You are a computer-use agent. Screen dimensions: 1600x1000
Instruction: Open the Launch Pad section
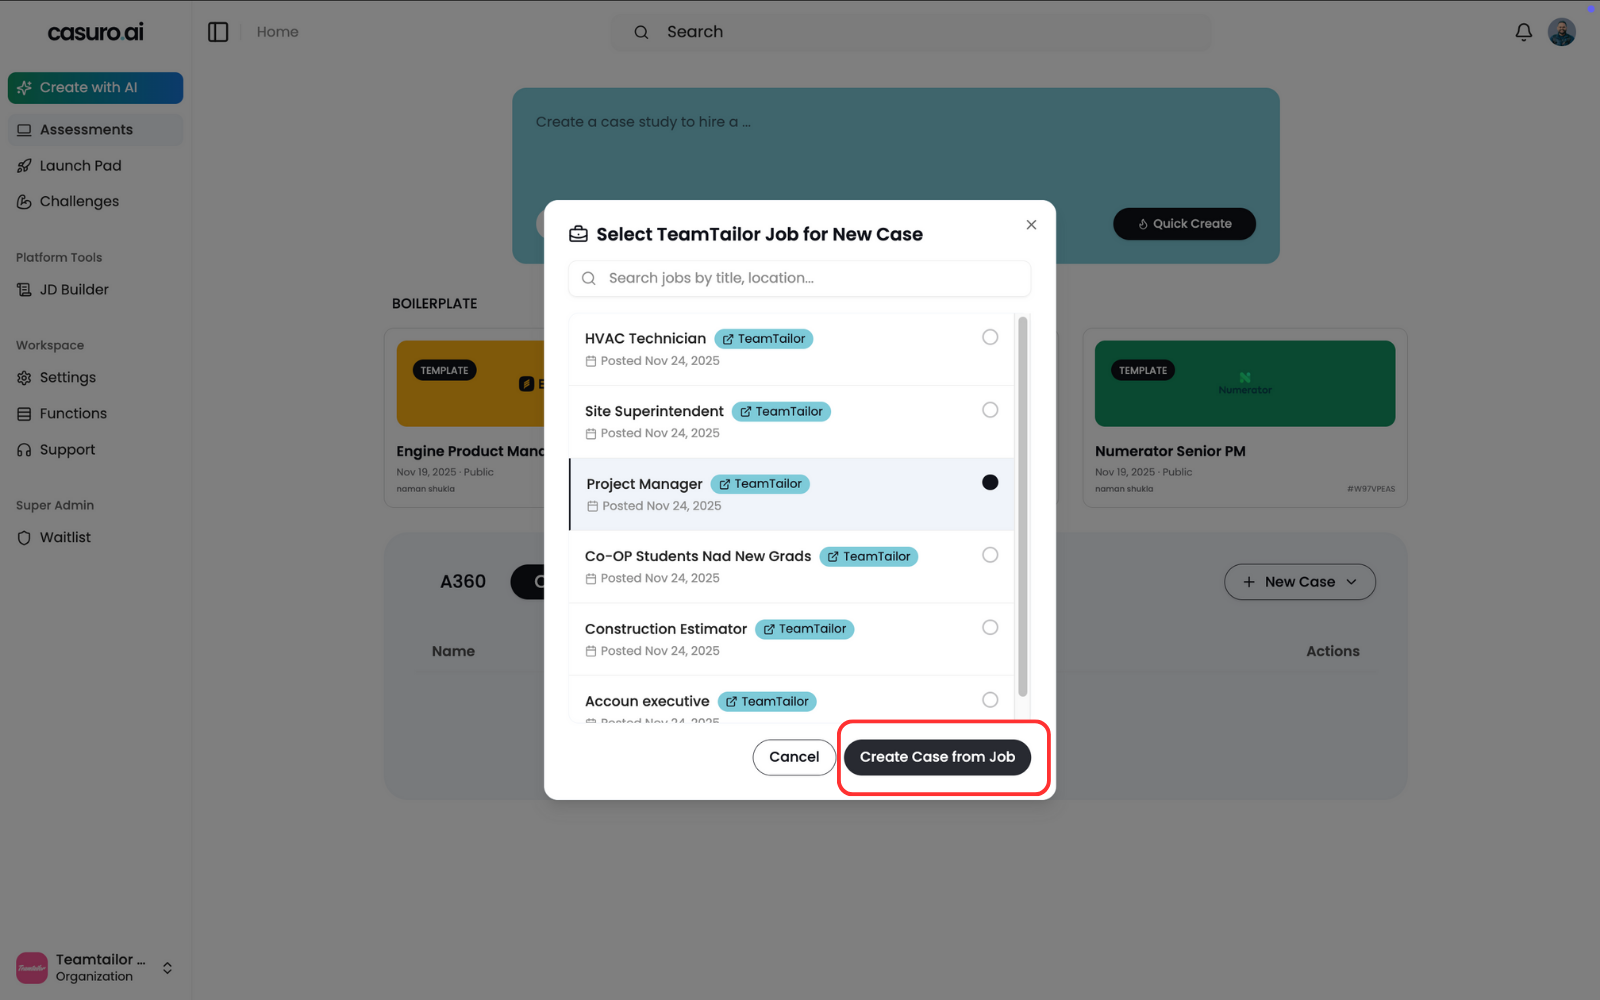80,165
